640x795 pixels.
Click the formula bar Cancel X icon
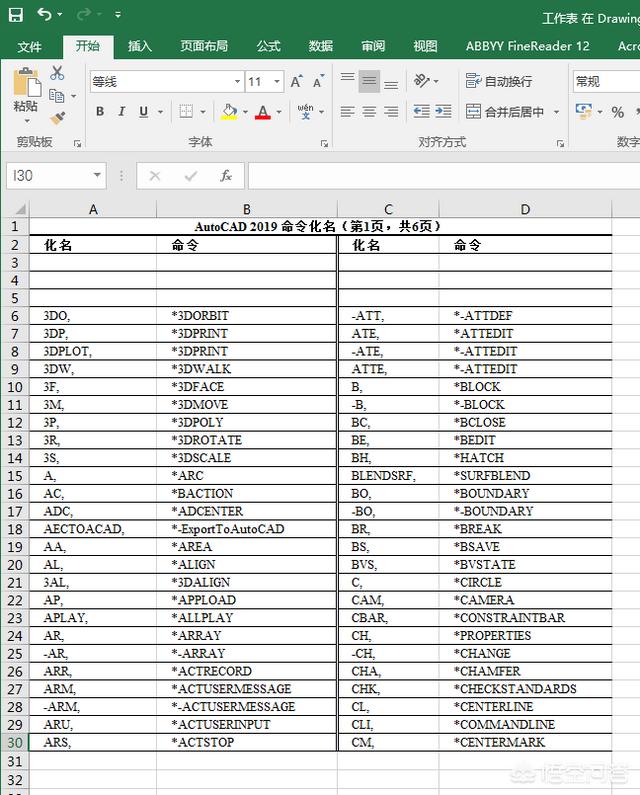[x=155, y=176]
